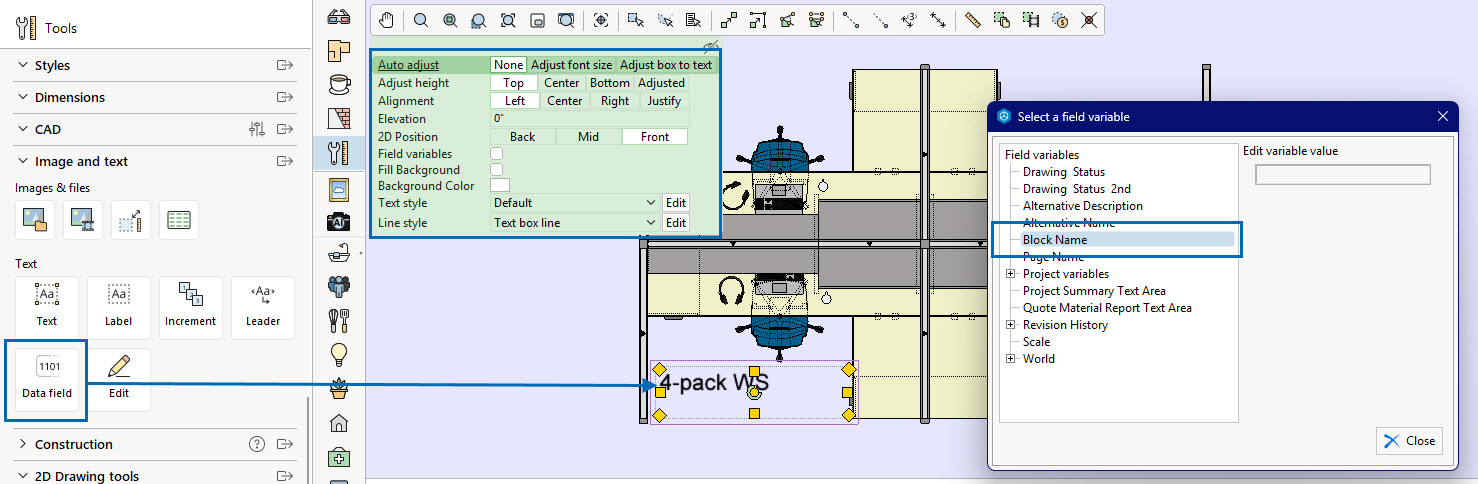Select the Measure ruler tool in toolbar

[972, 19]
